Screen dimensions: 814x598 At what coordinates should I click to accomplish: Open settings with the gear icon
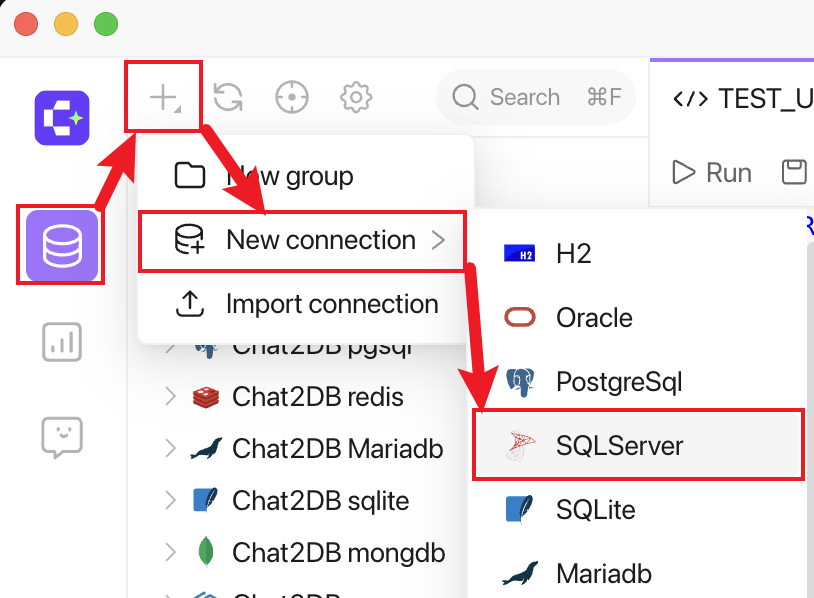click(x=355, y=97)
